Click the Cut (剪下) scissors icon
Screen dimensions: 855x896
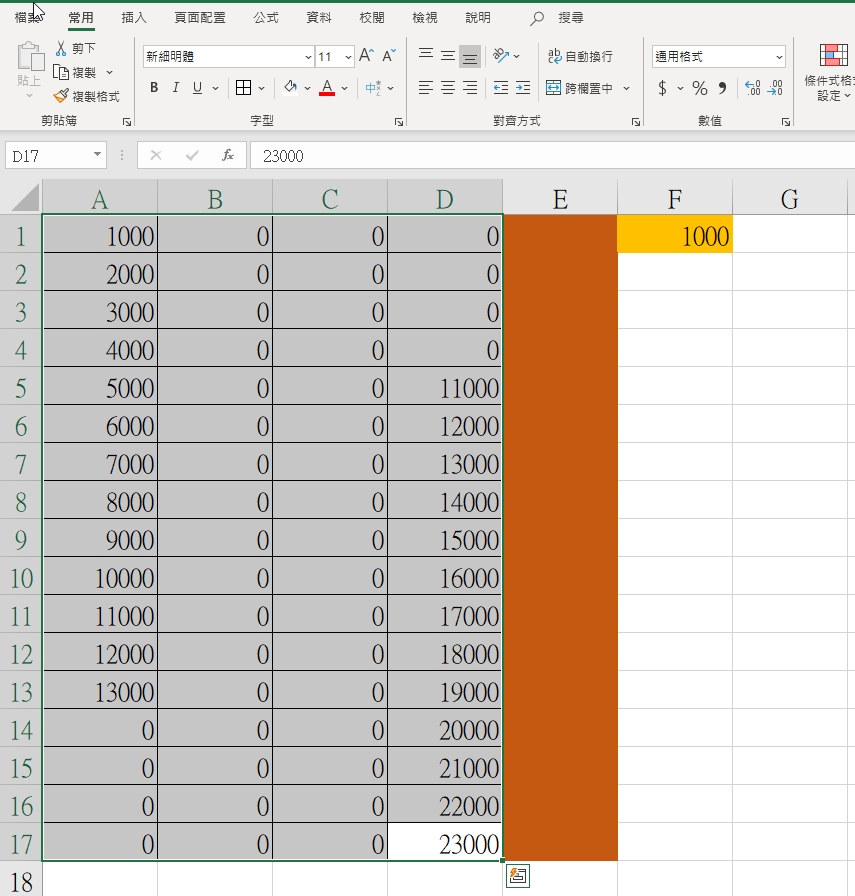62,48
